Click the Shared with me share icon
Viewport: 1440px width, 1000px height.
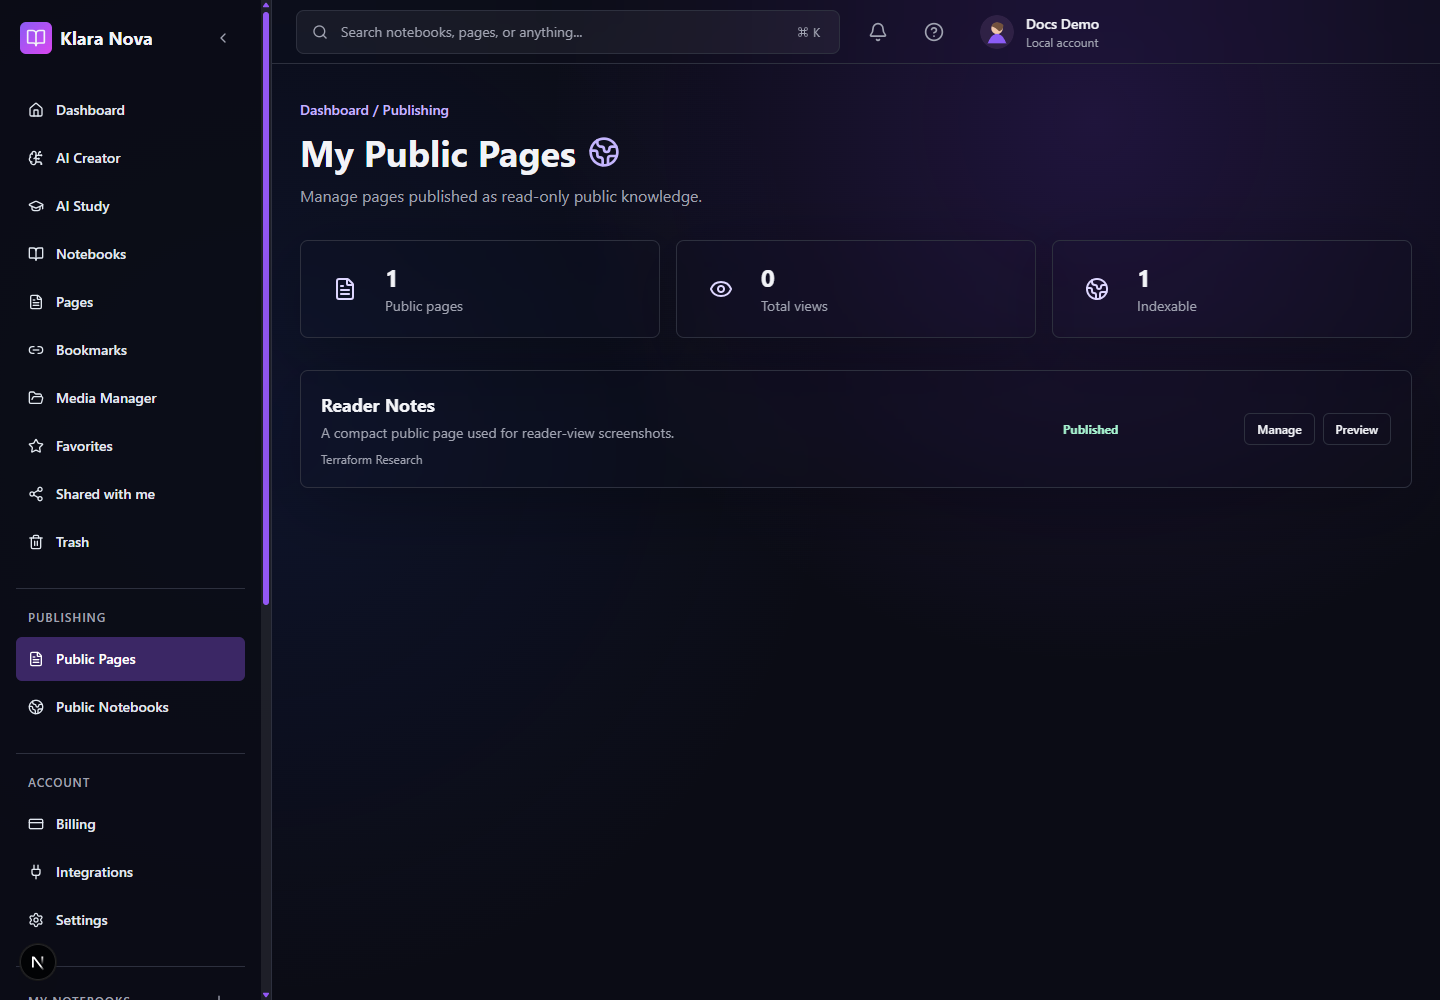tap(36, 494)
